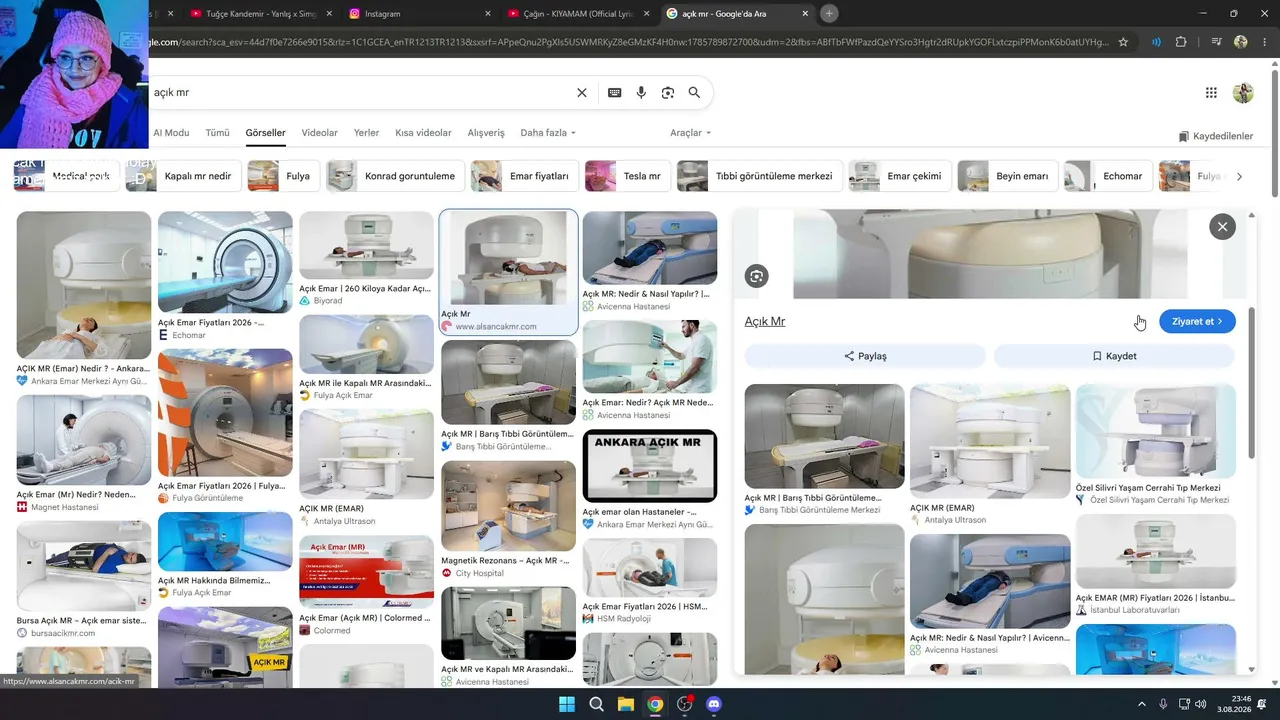Apply the 'Beyin emarı' filter chip
Image resolution: width=1280 pixels, height=720 pixels.
(x=1008, y=176)
